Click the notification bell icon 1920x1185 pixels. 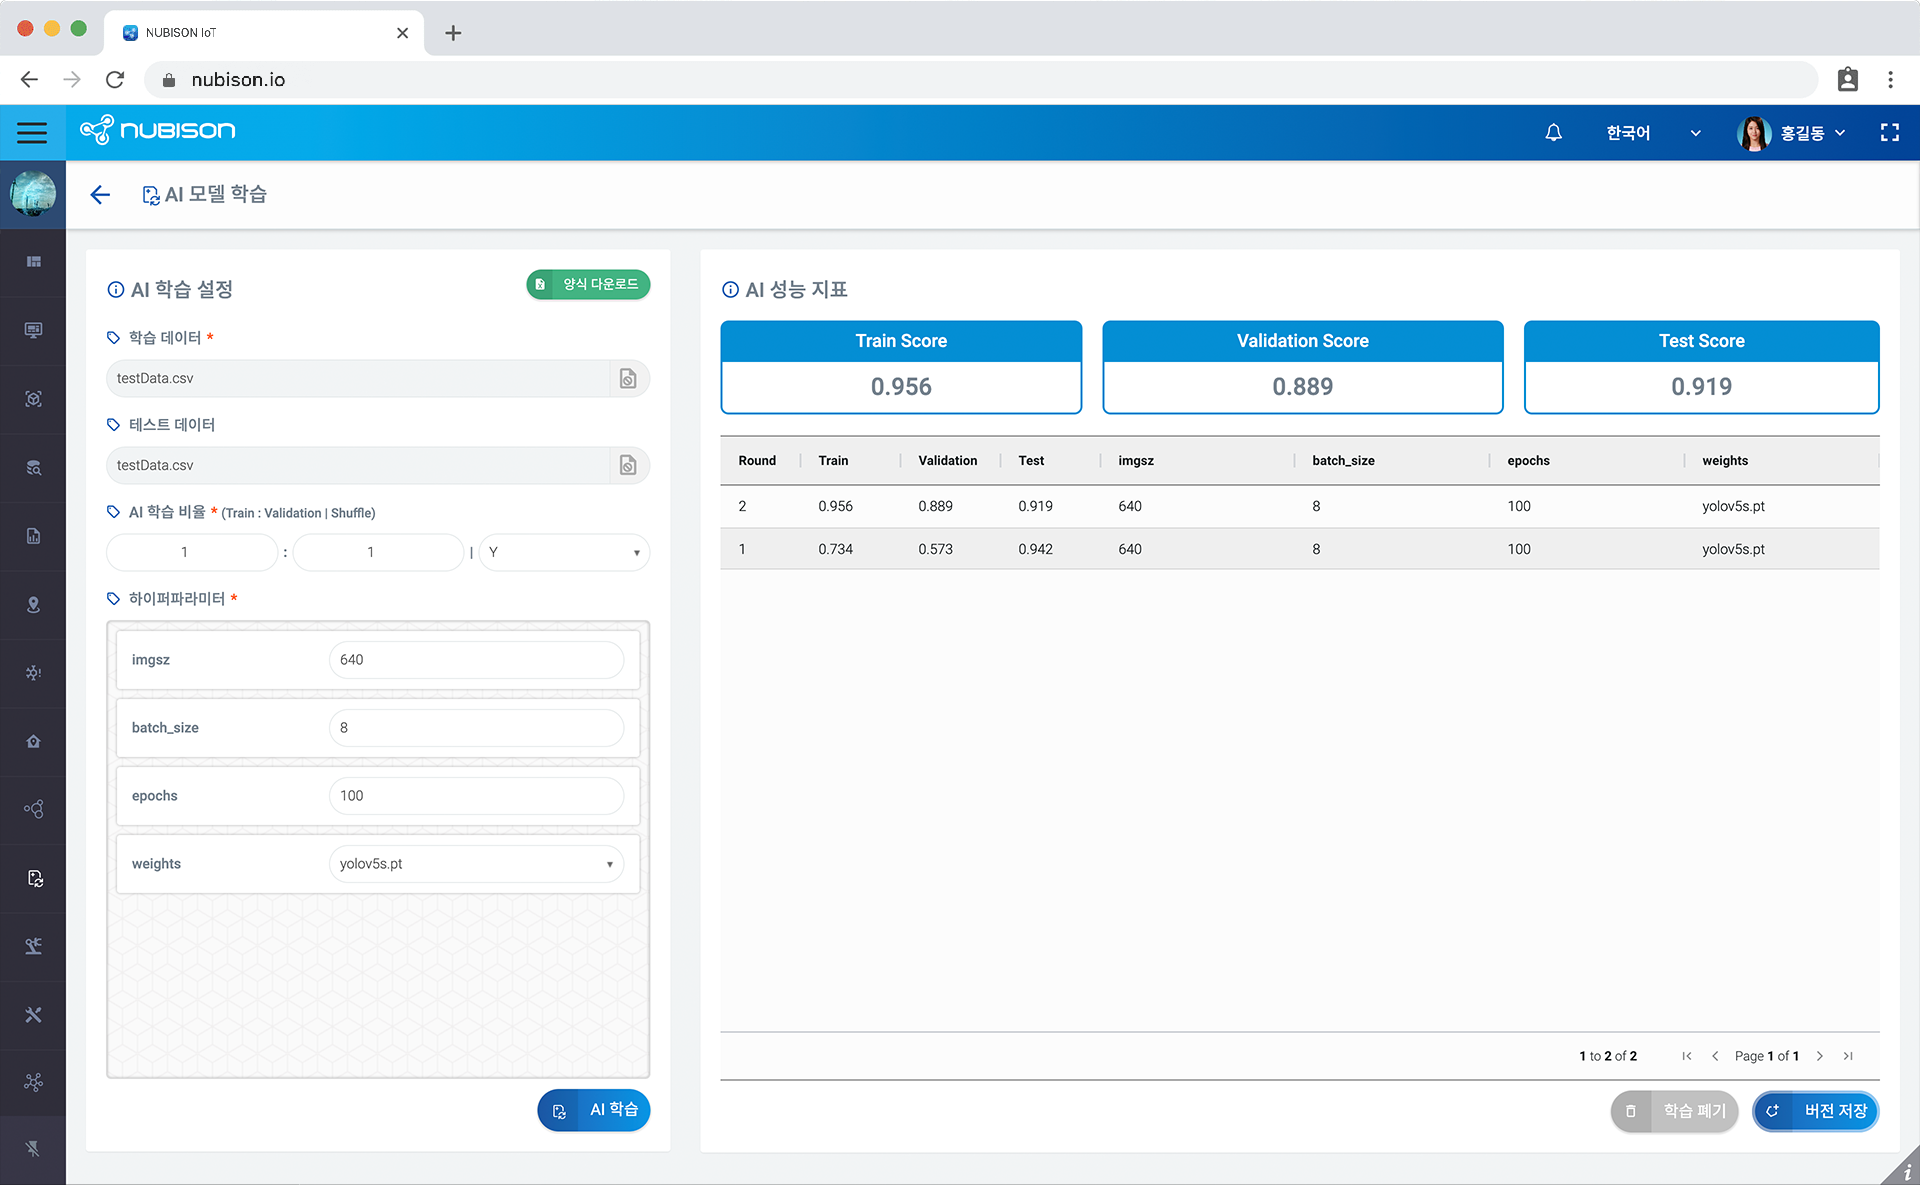click(x=1553, y=132)
